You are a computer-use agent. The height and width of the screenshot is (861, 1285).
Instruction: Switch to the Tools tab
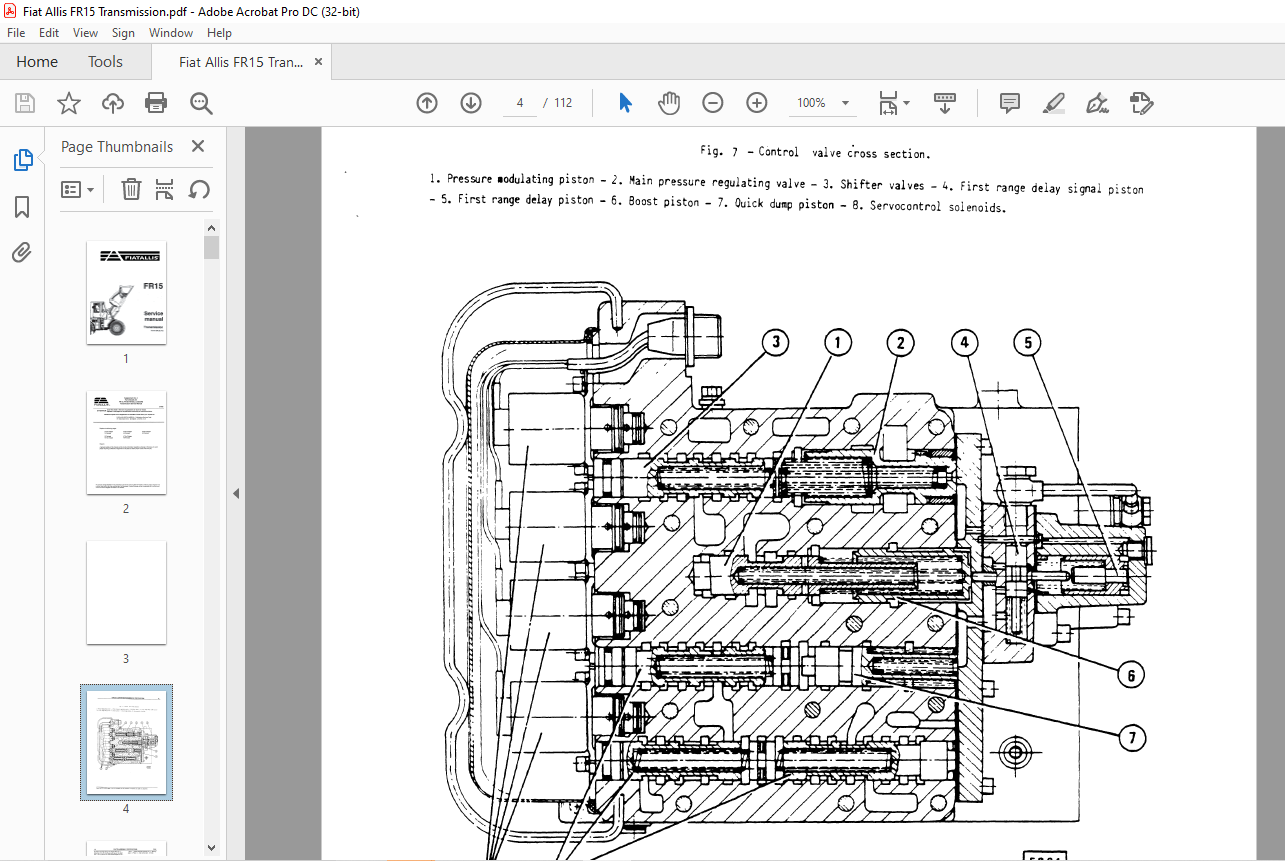click(x=105, y=62)
